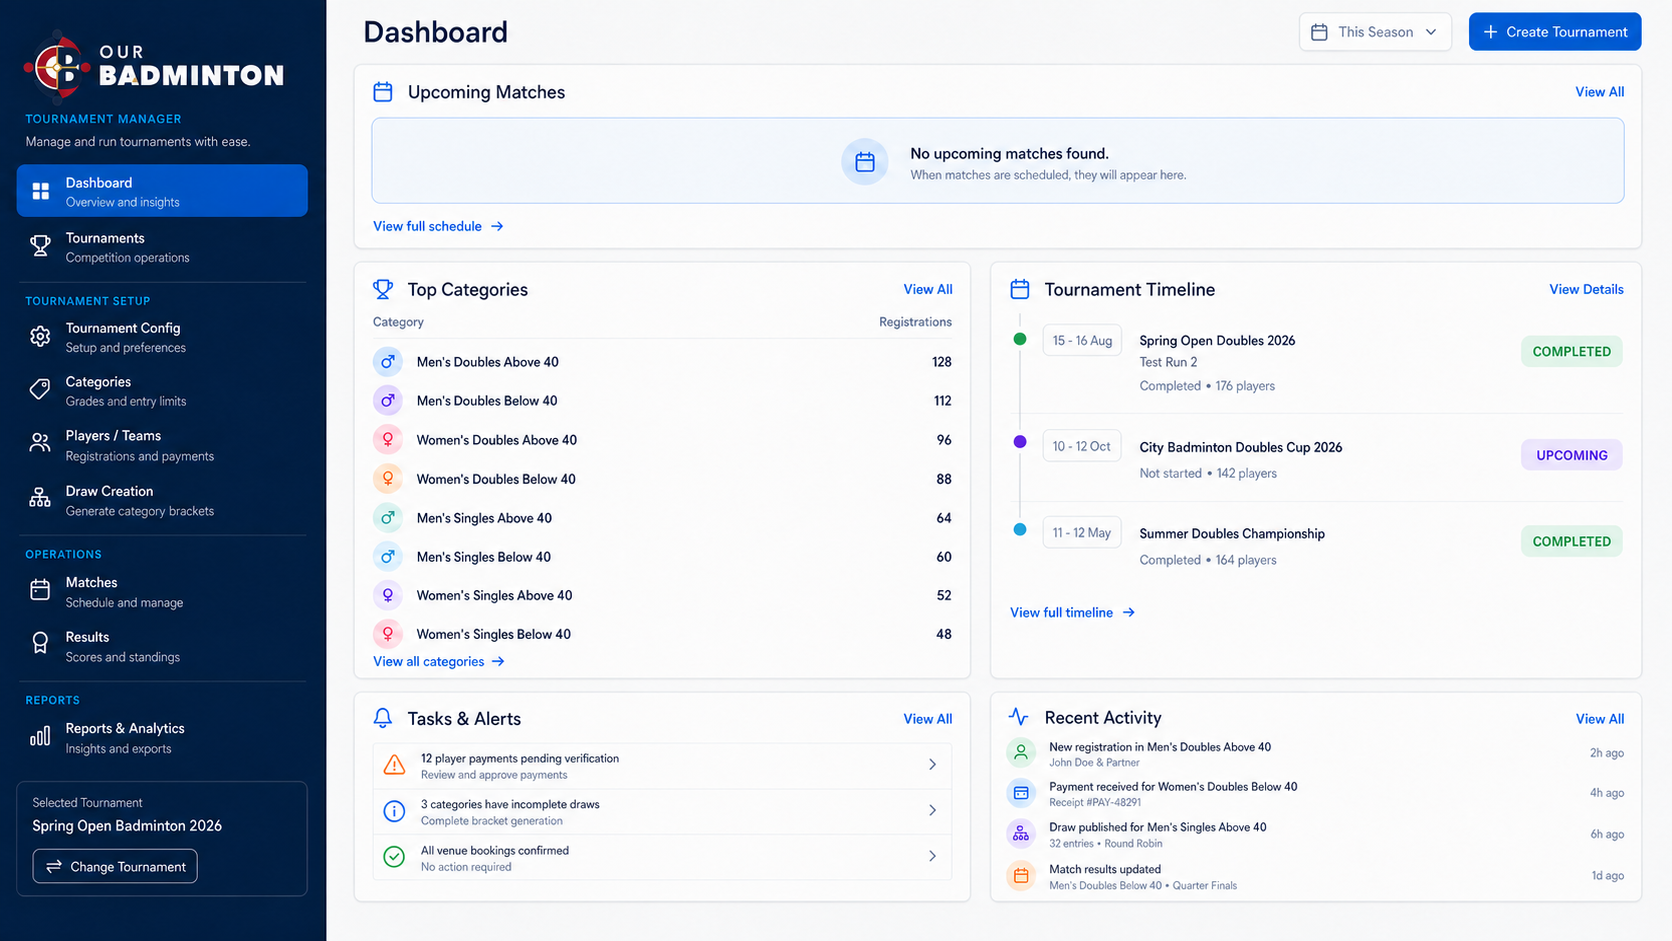This screenshot has height=941, width=1672.
Task: Click the Men's Singles Below 40 row
Action: (662, 557)
